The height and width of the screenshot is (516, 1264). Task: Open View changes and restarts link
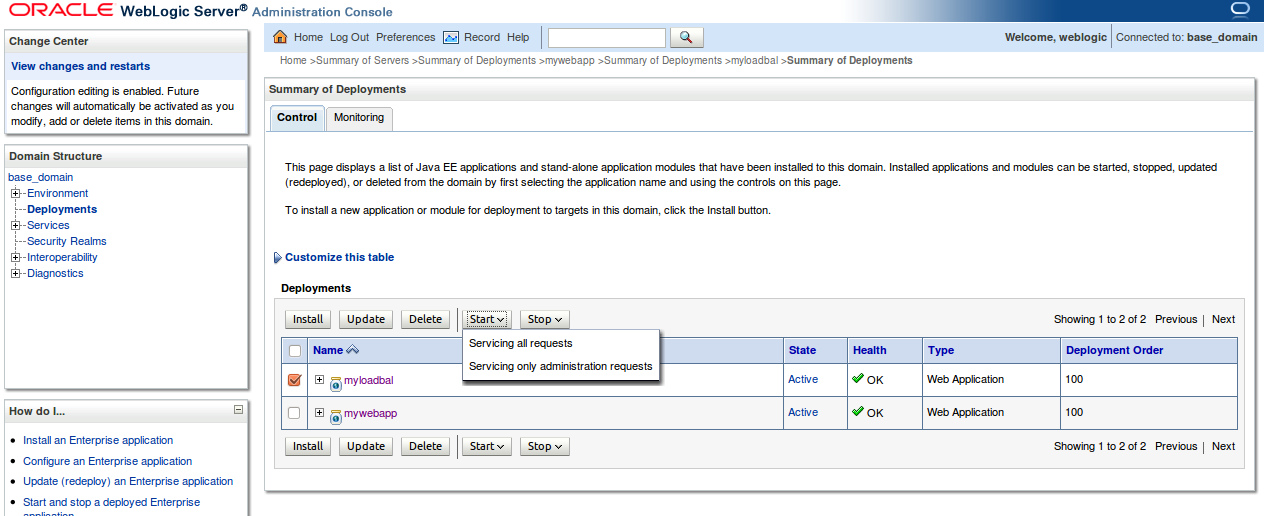coord(80,66)
